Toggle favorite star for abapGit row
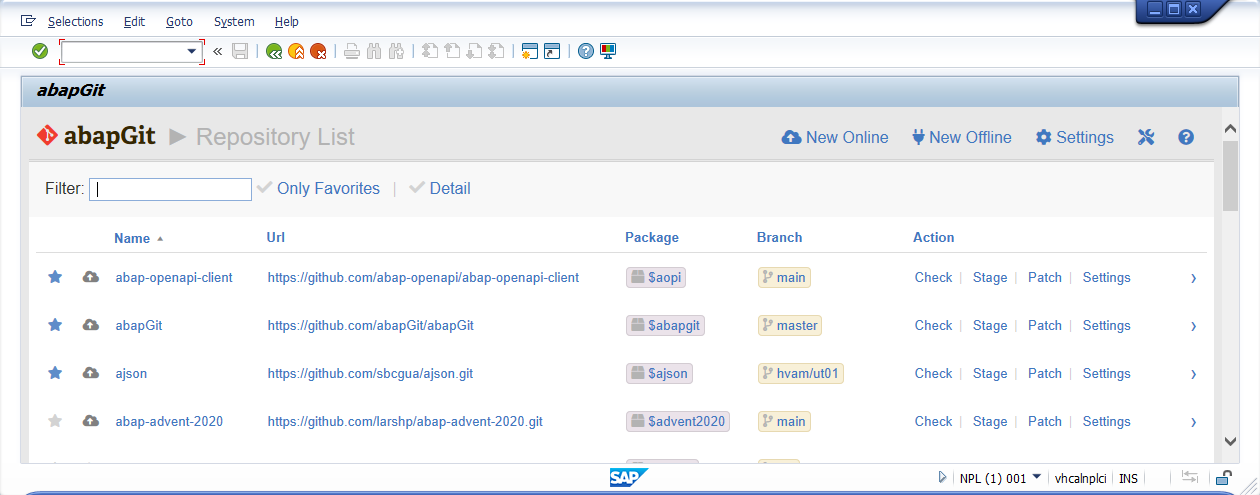1260x495 pixels. click(x=55, y=325)
